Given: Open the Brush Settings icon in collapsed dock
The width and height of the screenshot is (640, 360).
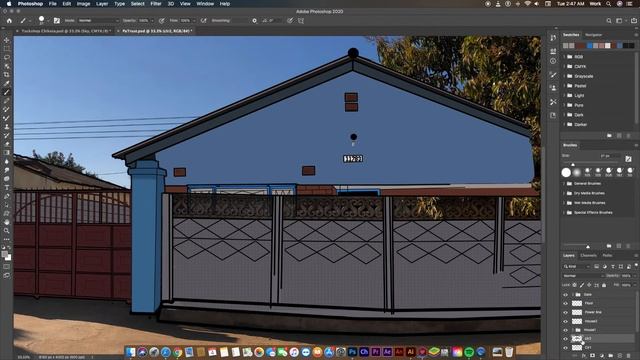Looking at the screenshot, I should 553,75.
